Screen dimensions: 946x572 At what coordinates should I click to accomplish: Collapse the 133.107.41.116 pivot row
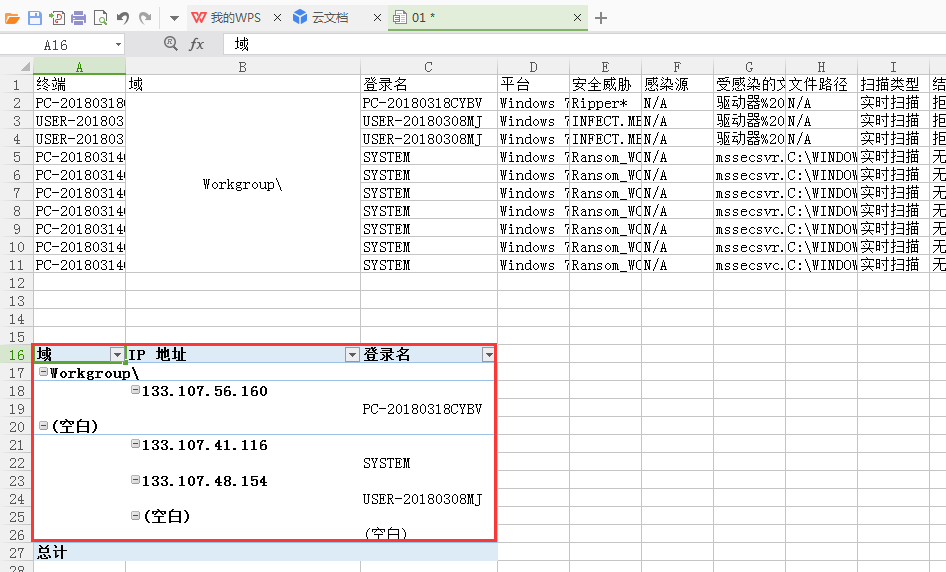(x=135, y=444)
